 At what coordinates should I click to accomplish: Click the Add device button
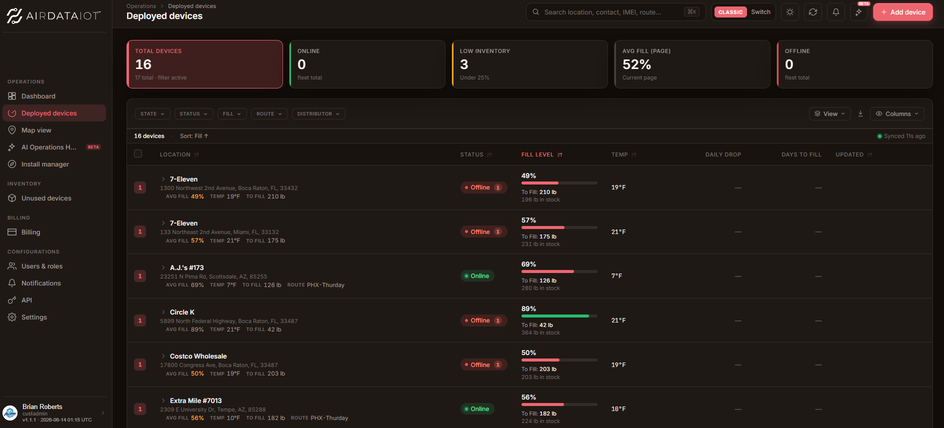click(x=902, y=12)
